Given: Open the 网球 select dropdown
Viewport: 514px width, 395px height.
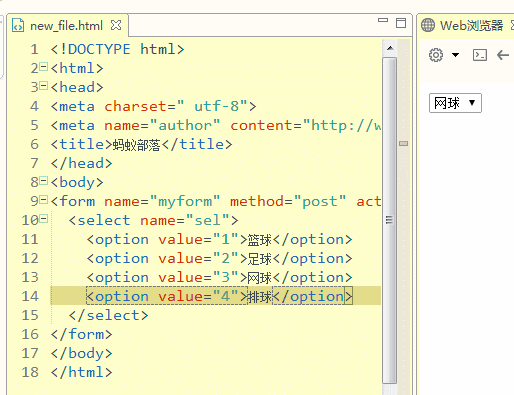Looking at the screenshot, I should pyautogui.click(x=455, y=103).
